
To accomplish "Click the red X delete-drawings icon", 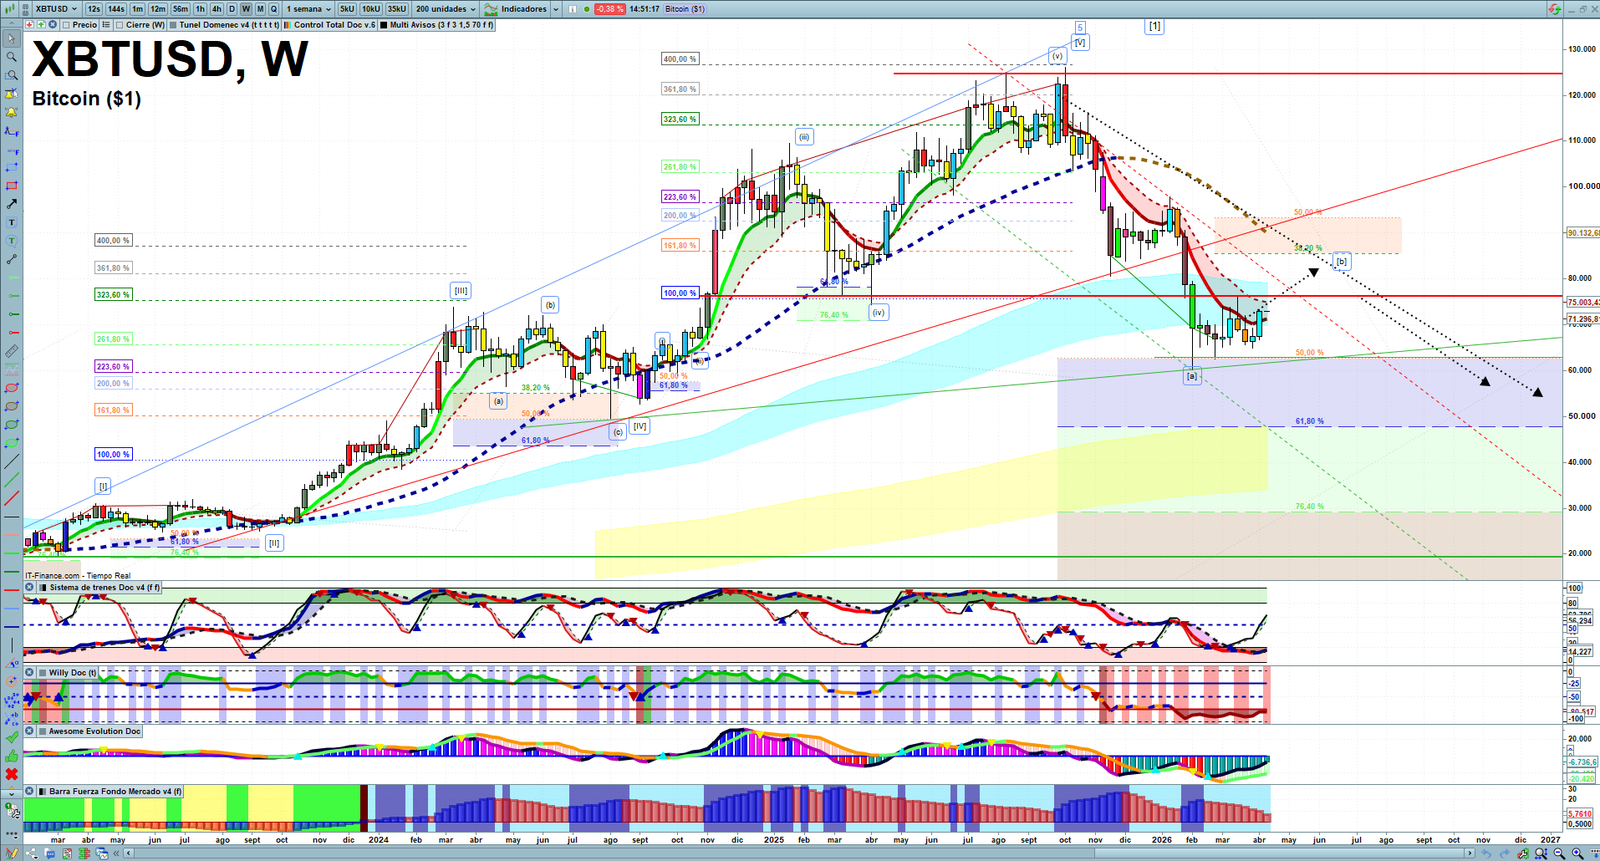I will tap(11, 774).
